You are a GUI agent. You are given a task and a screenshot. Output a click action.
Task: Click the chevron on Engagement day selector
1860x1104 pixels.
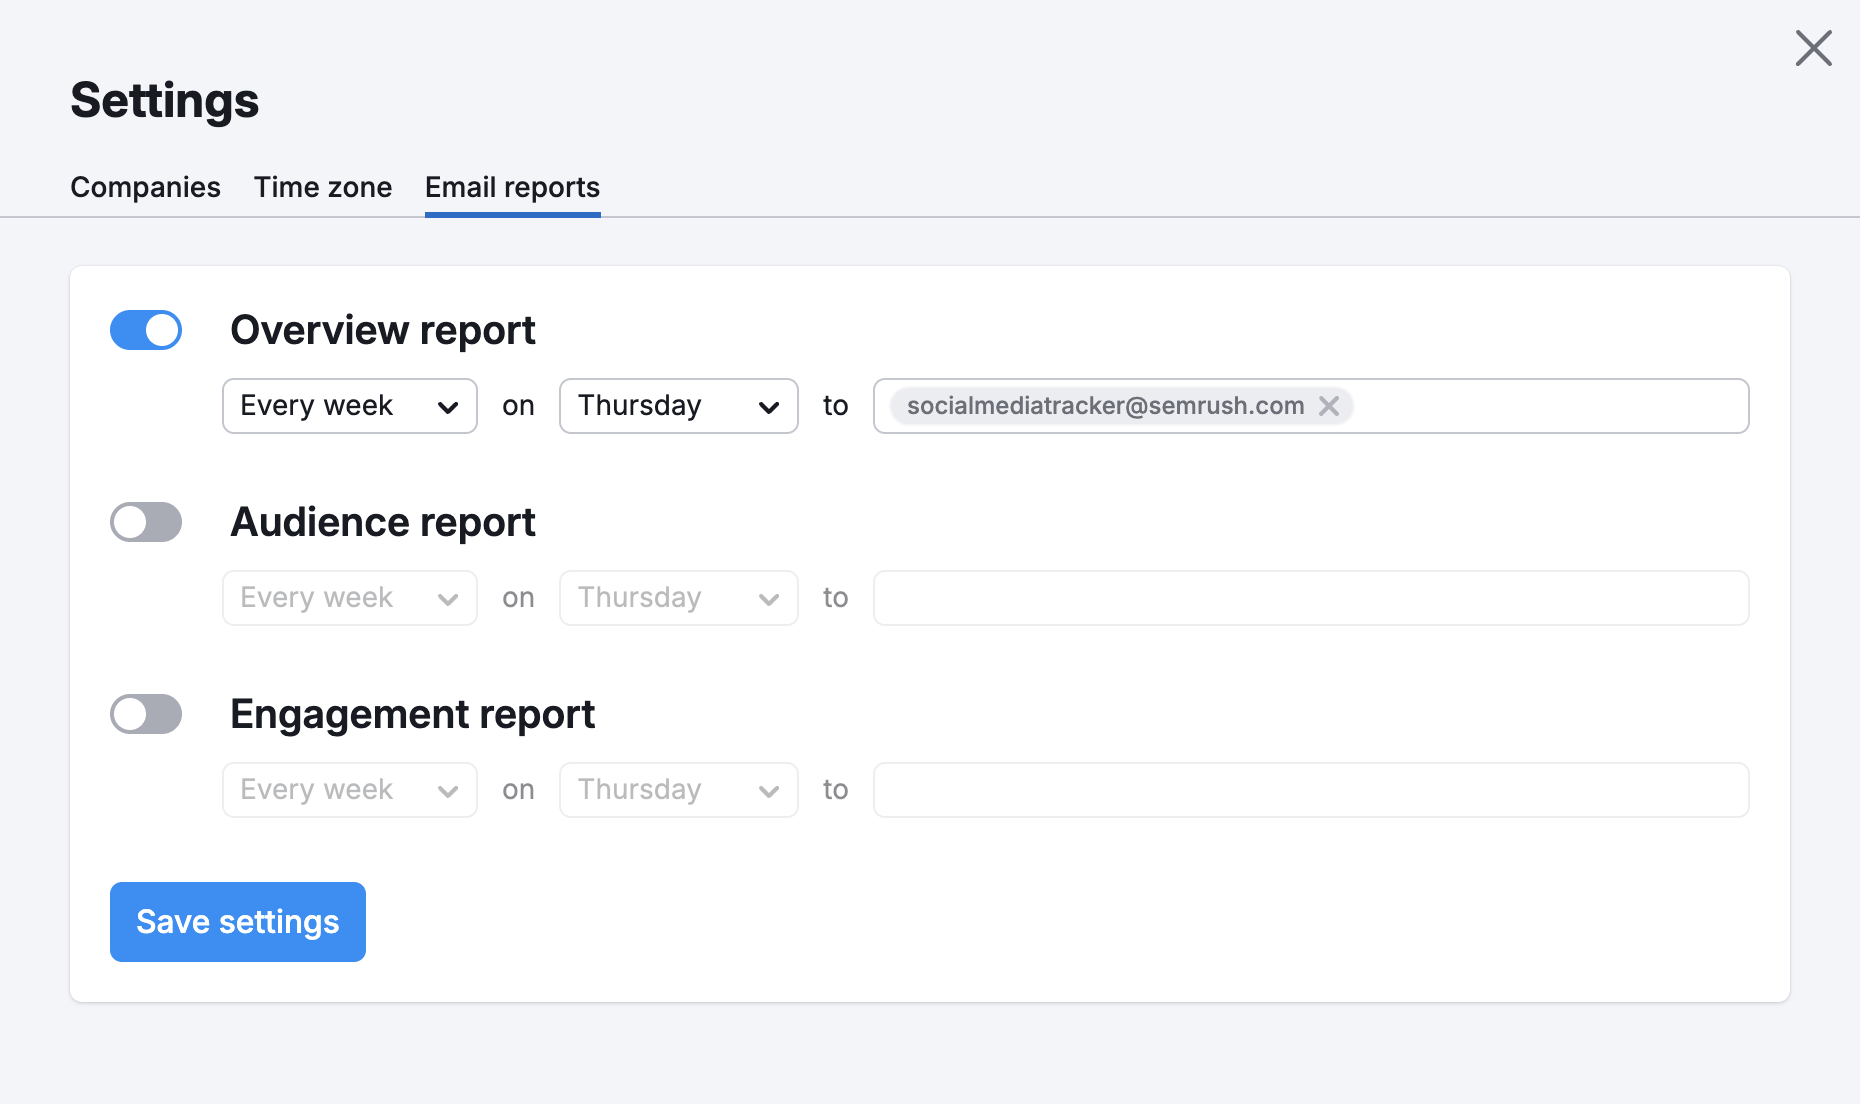coord(769,790)
